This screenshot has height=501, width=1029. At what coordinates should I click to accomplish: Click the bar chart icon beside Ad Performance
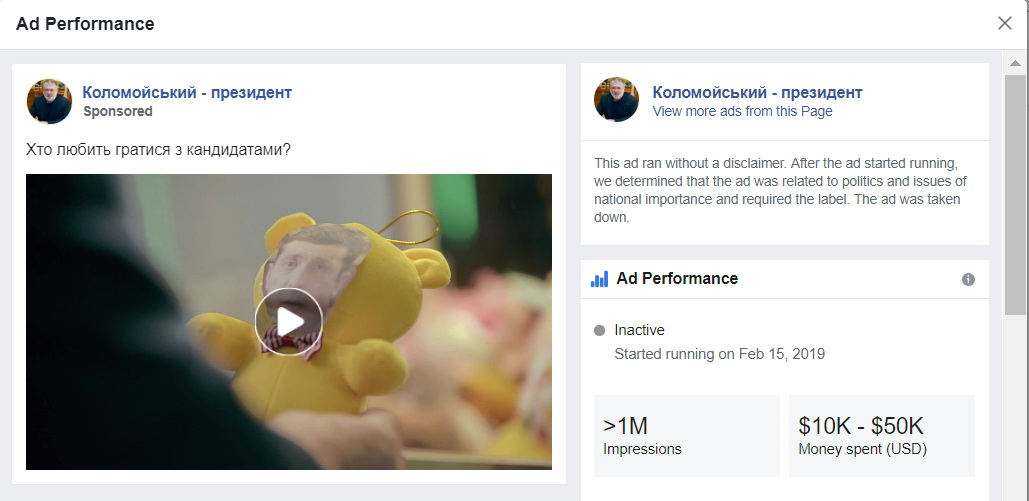pos(599,279)
